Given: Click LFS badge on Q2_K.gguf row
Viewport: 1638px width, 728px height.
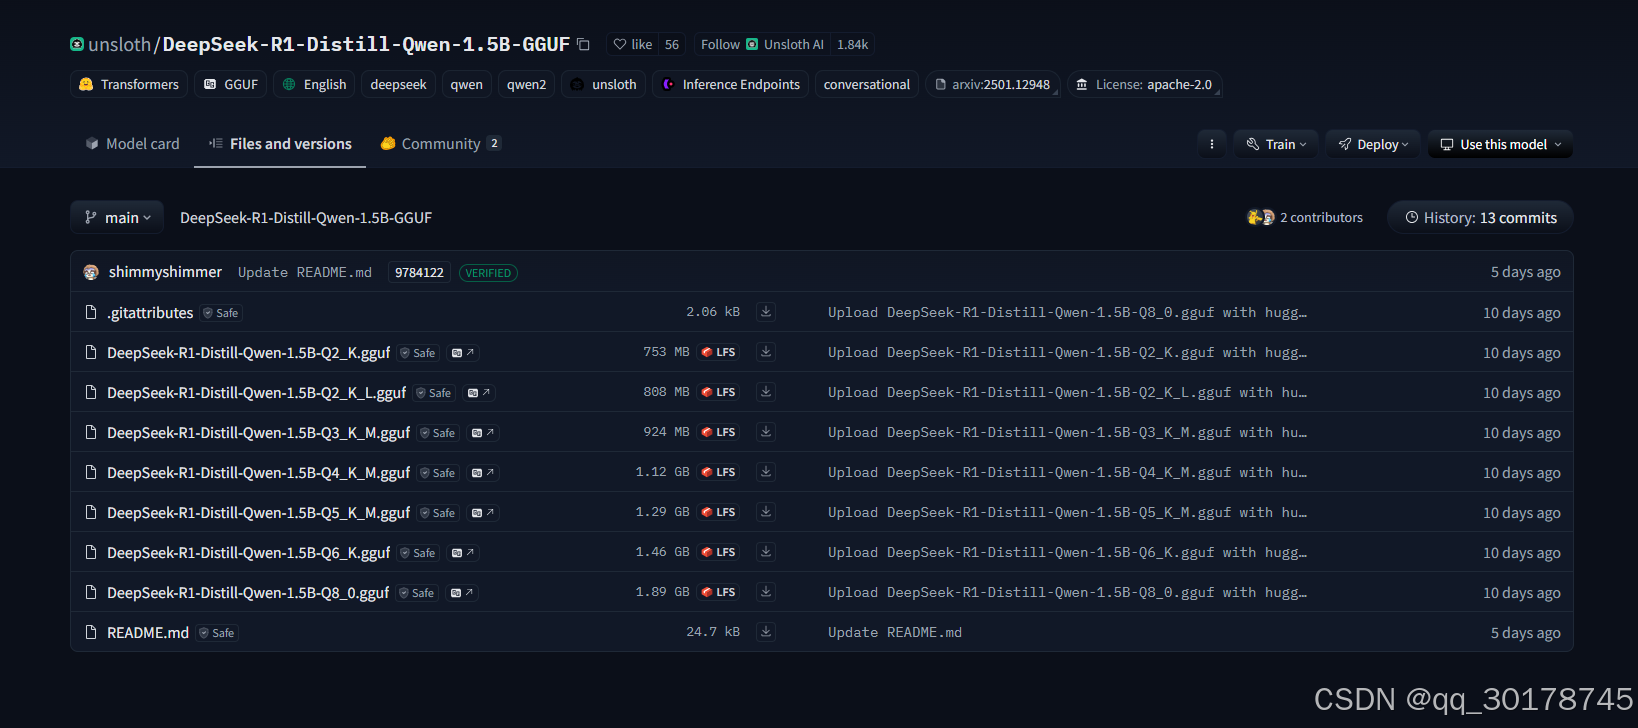Looking at the screenshot, I should click(x=718, y=352).
